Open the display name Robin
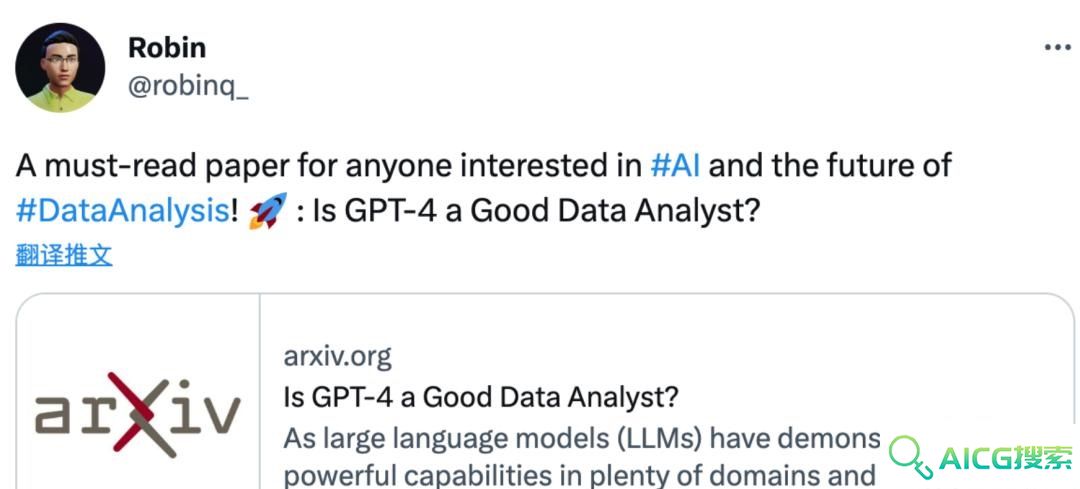Image resolution: width=1080 pixels, height=489 pixels. point(167,48)
